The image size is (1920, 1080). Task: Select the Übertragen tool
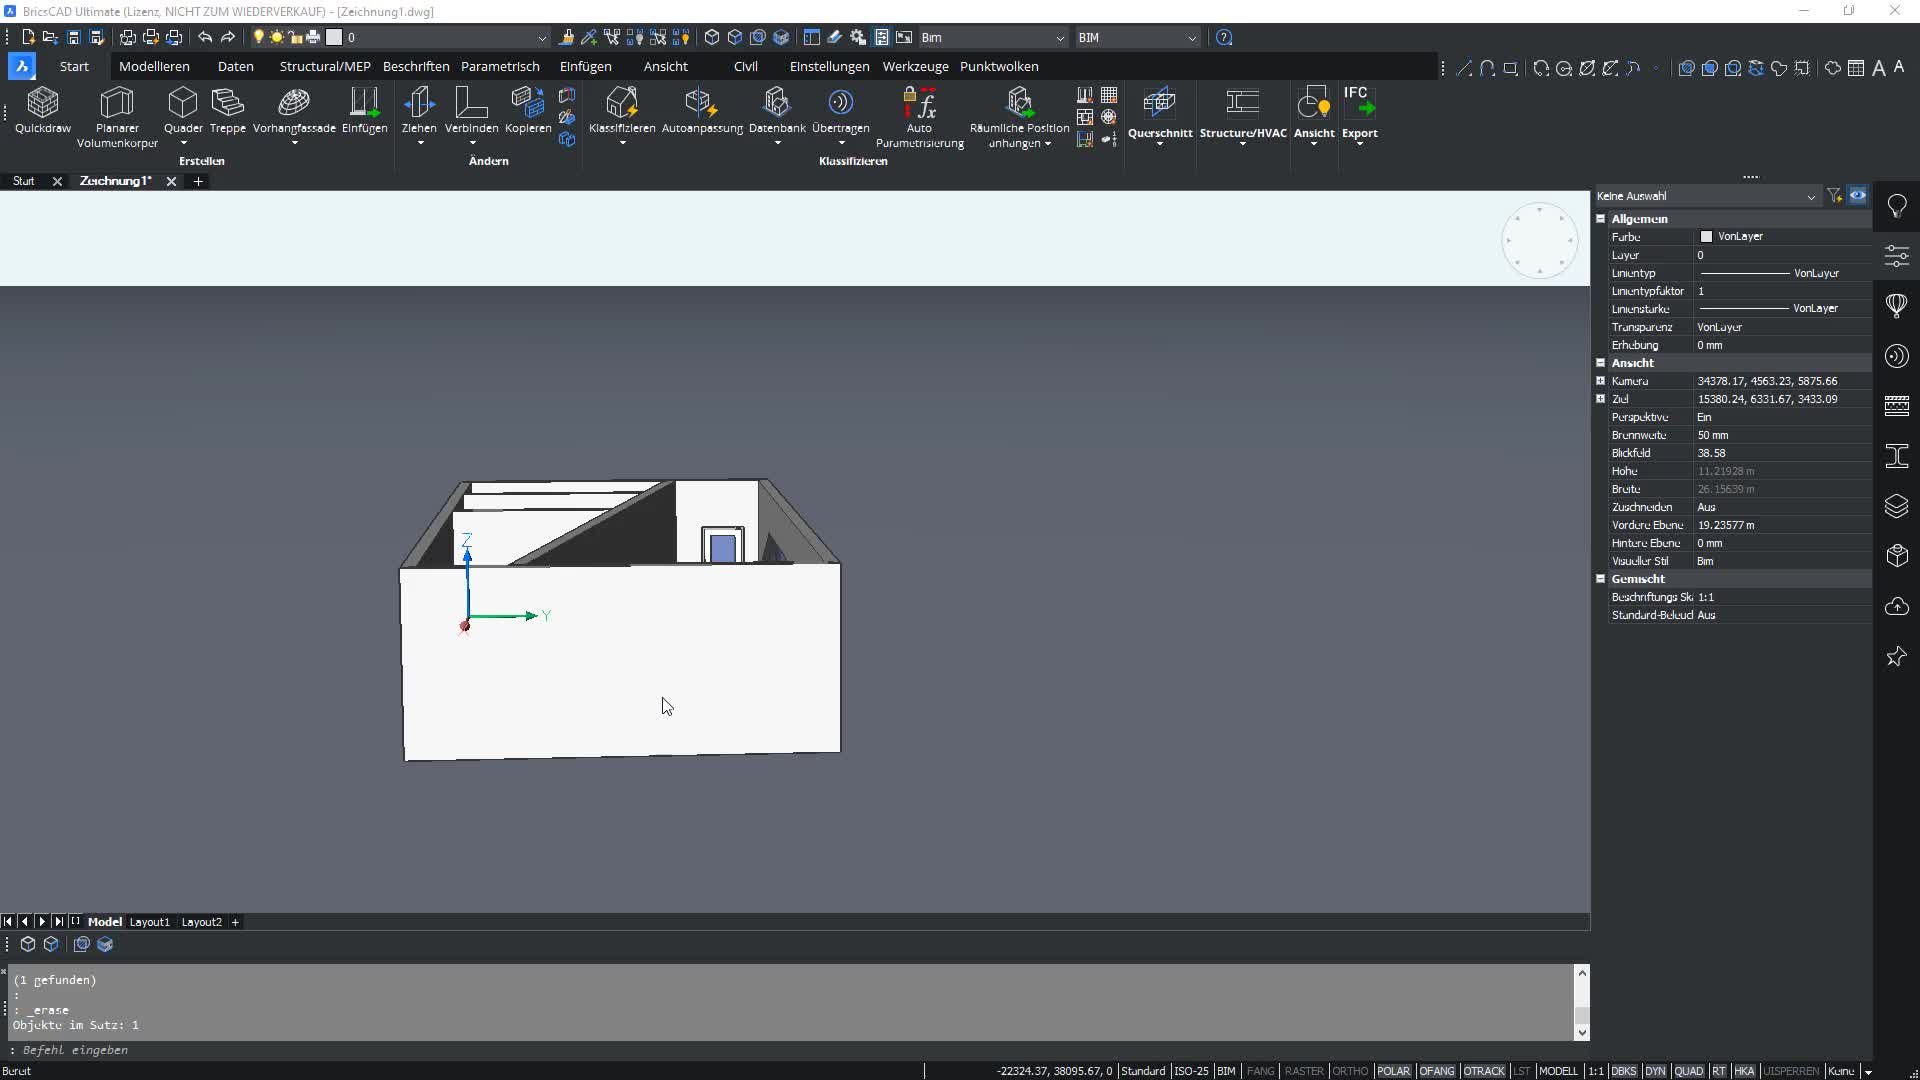840,110
